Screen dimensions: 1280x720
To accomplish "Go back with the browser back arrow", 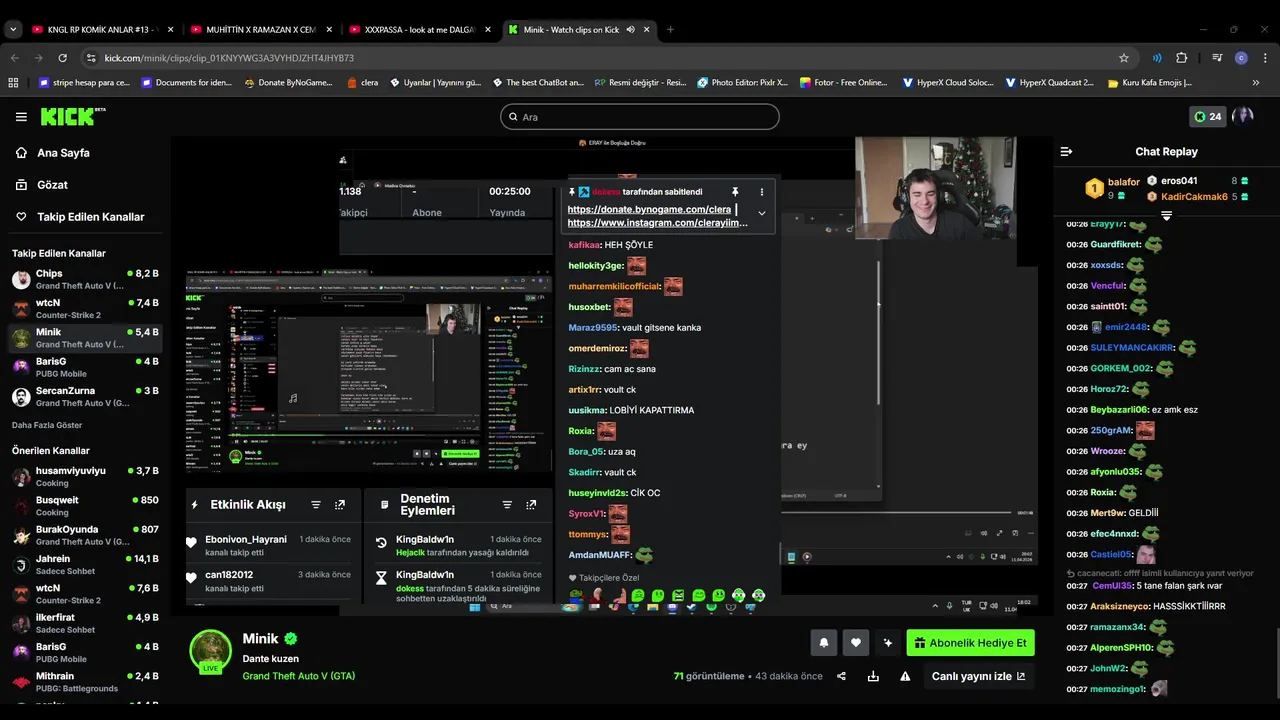I will click(x=15, y=58).
